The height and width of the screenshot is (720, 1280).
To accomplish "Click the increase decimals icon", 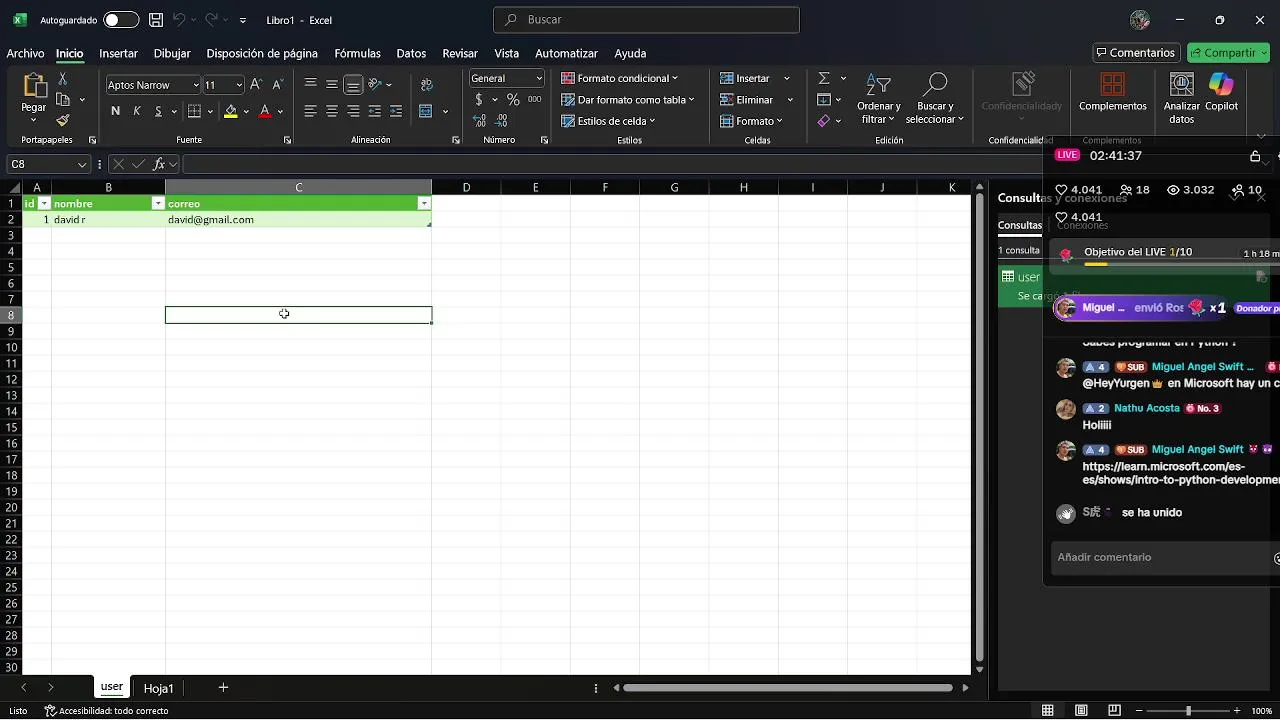I will pyautogui.click(x=479, y=121).
